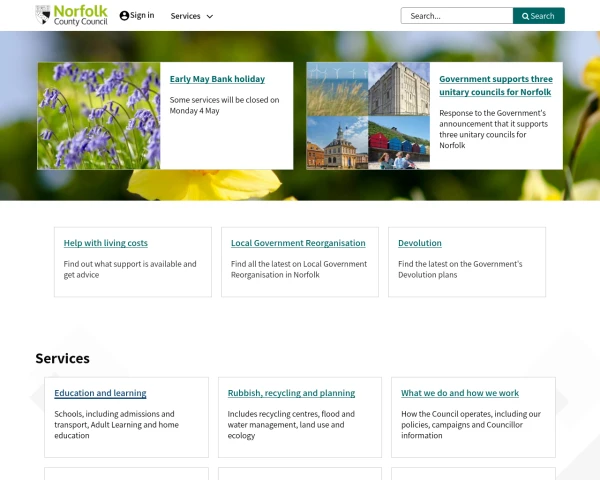Viewport: 600px width, 480px height.
Task: Click the Sign in user icon
Action: coord(124,16)
